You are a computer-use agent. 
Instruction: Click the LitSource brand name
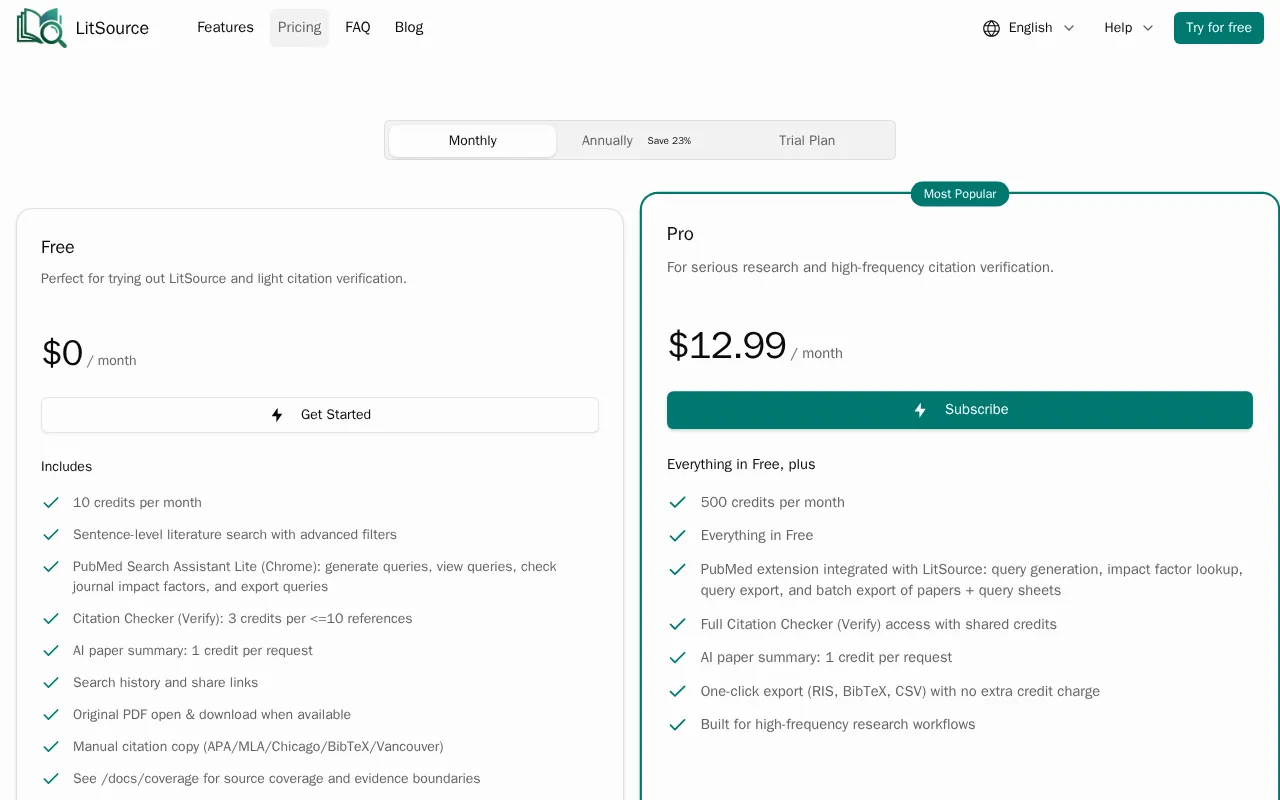(x=112, y=29)
